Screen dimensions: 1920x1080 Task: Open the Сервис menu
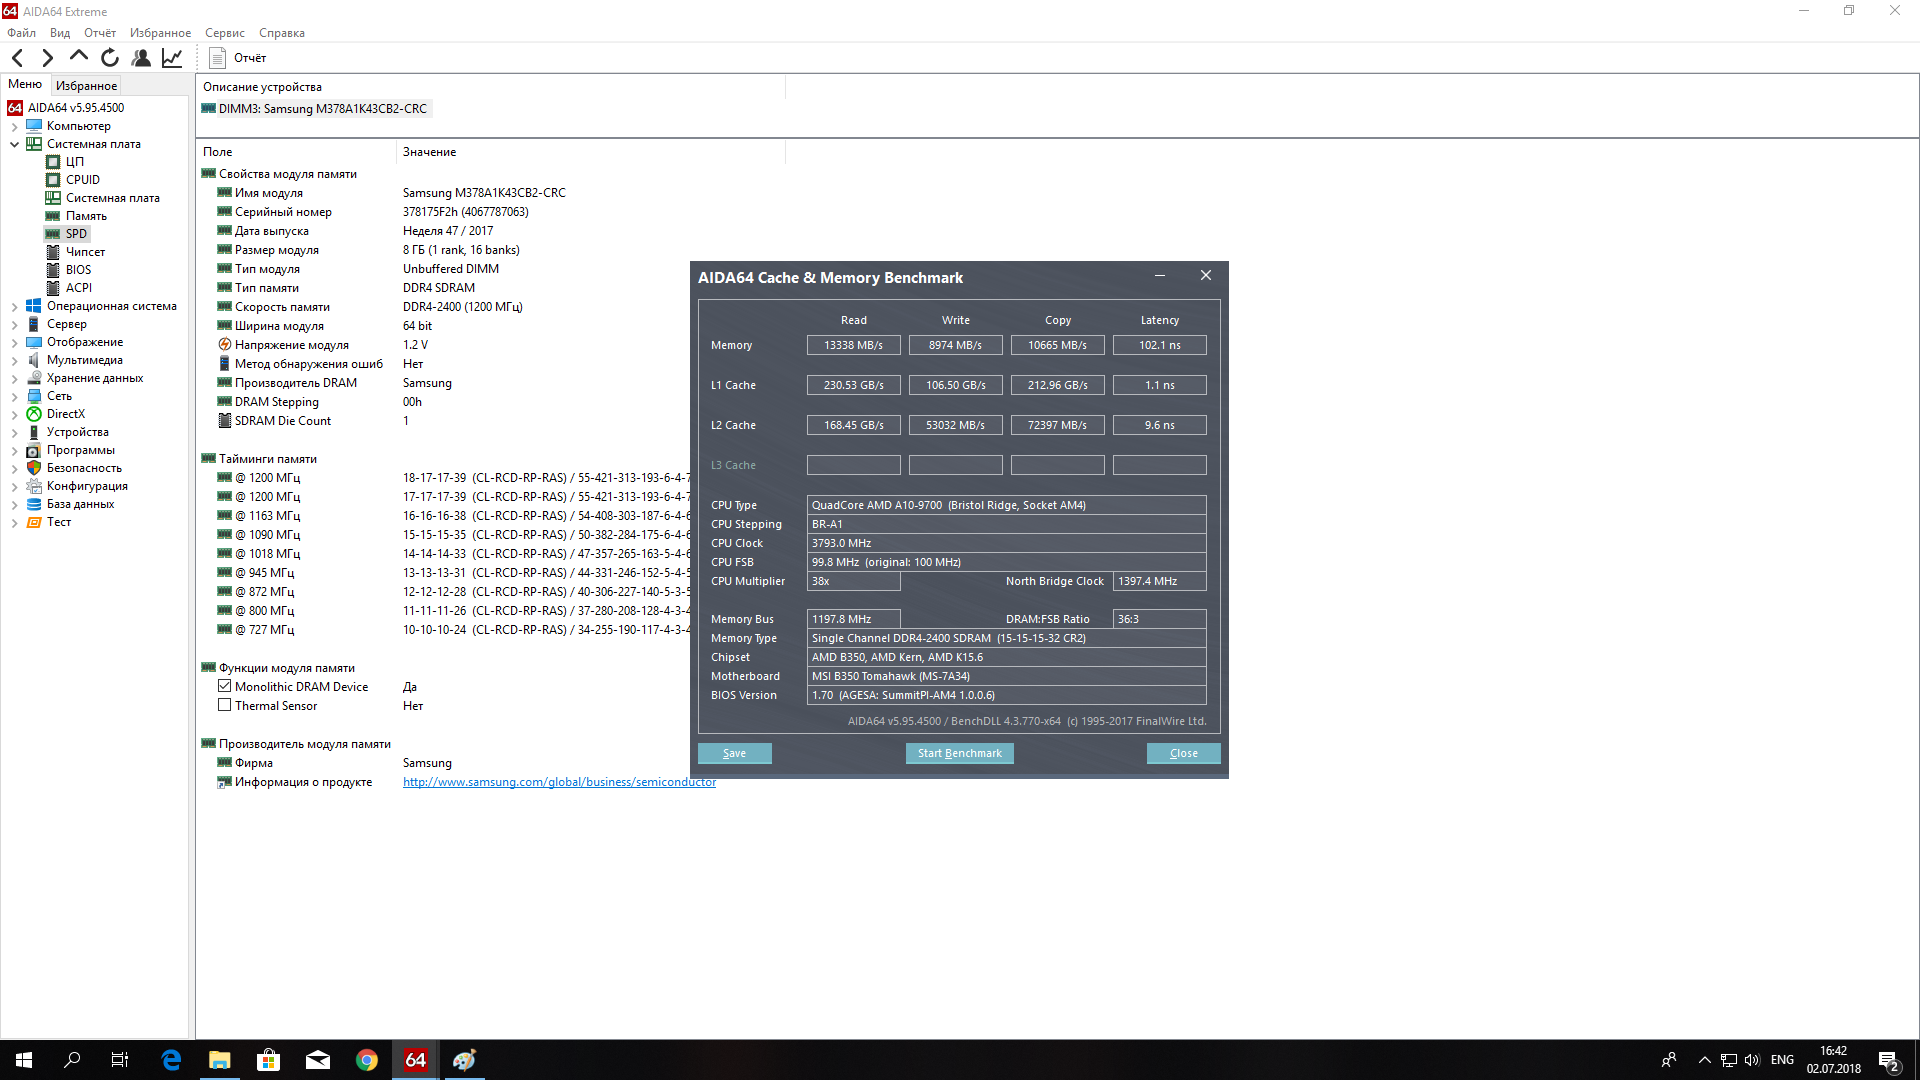224,33
